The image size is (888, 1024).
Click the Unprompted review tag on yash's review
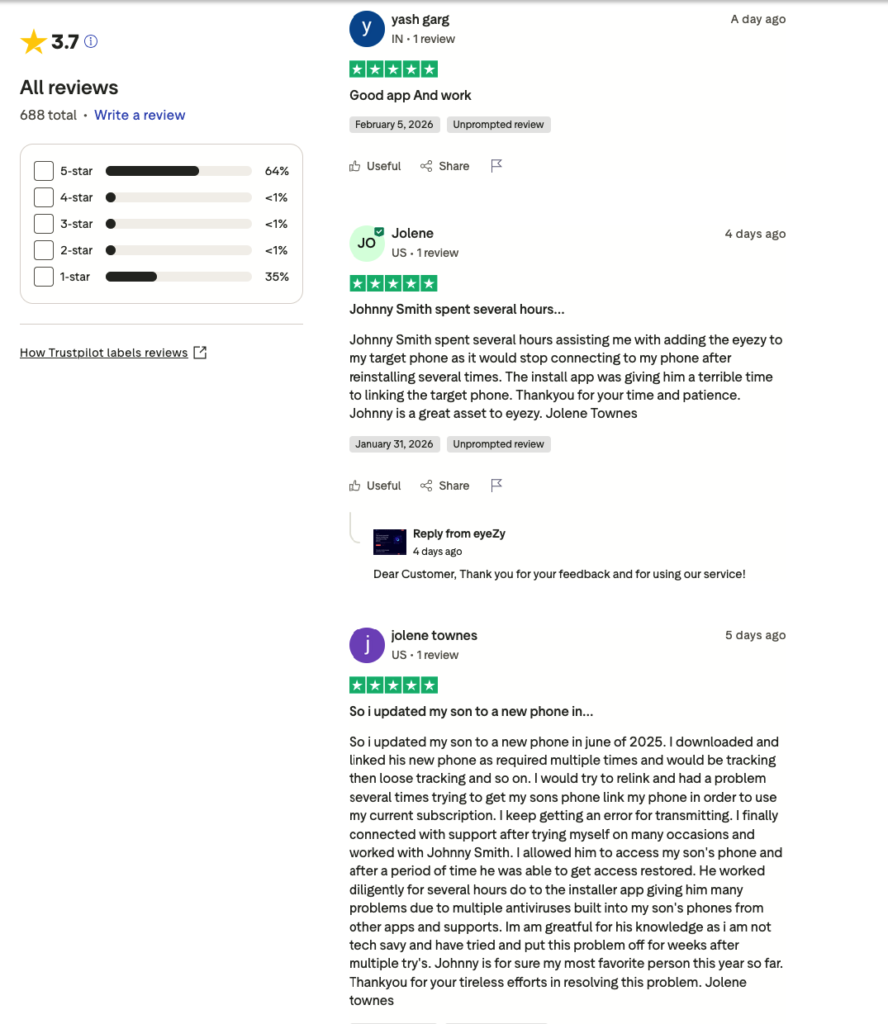tap(498, 125)
